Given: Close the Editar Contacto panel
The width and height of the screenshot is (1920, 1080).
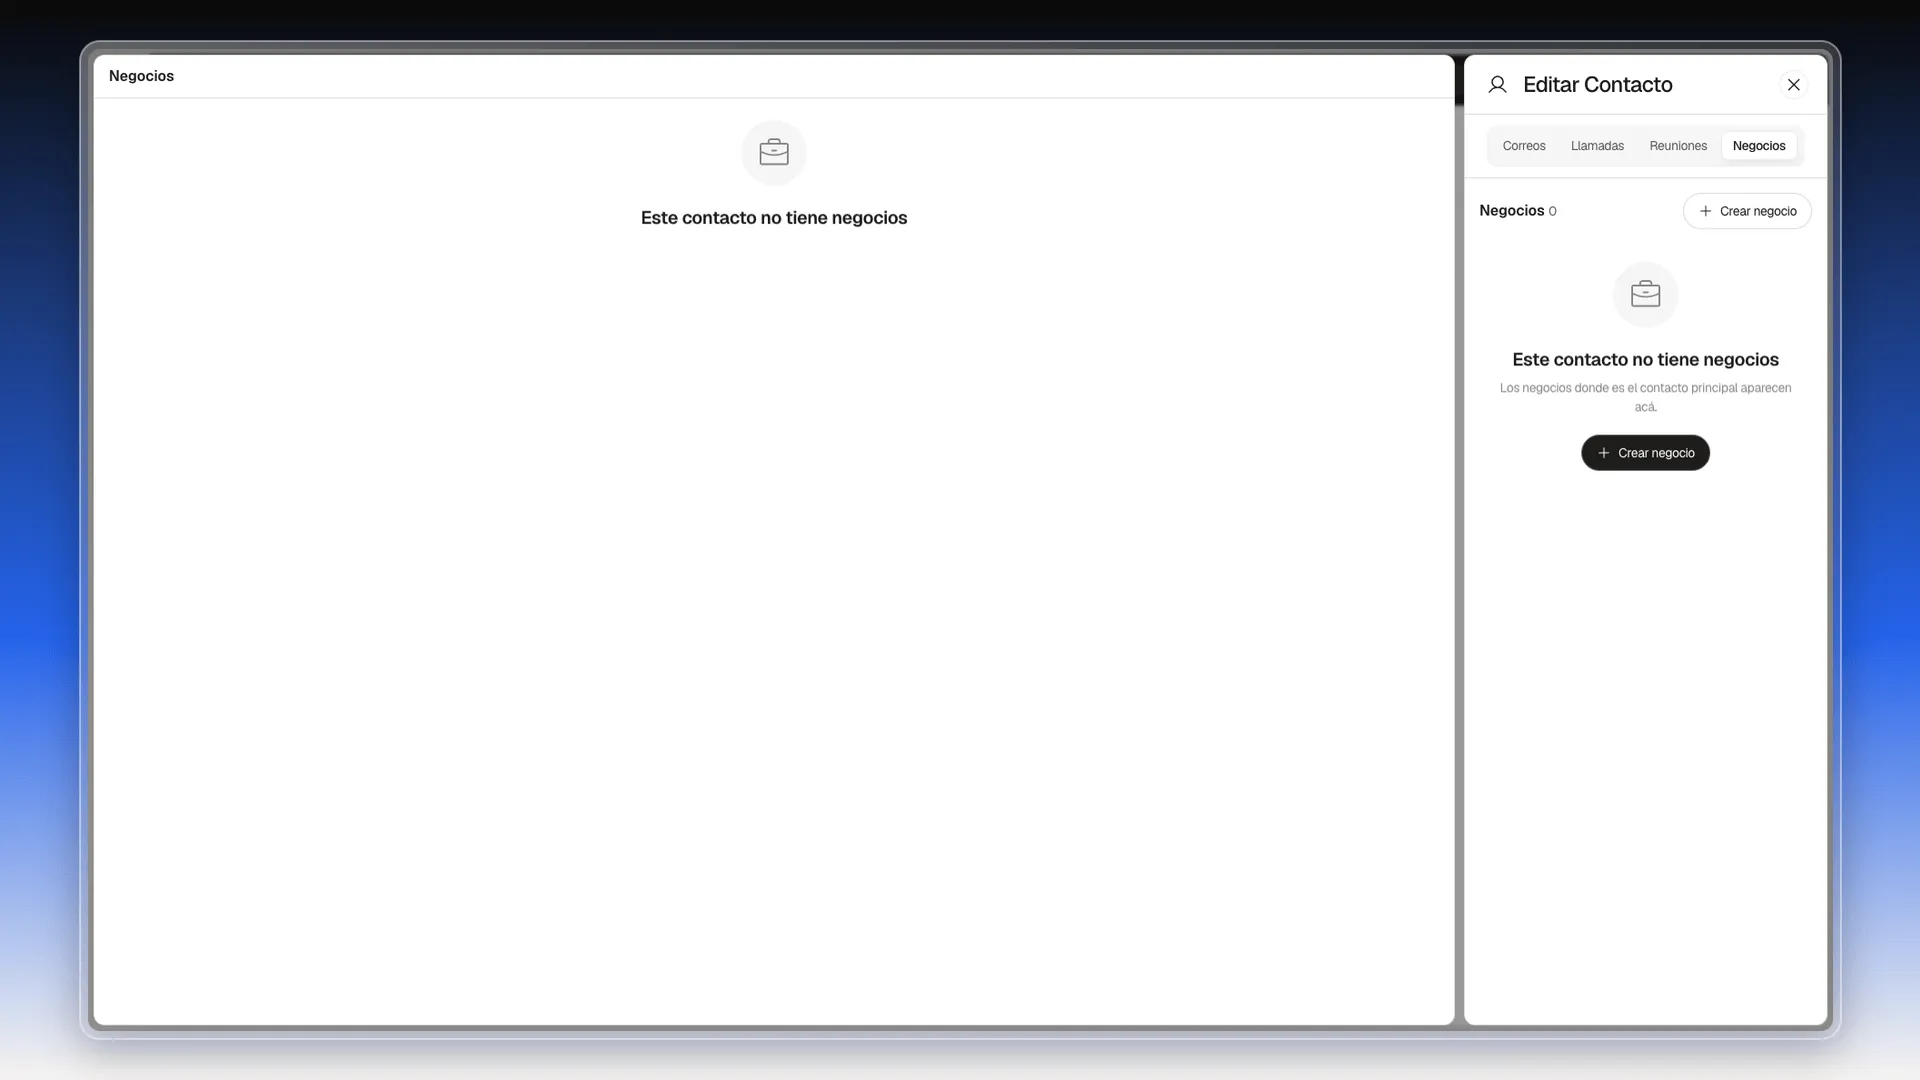Looking at the screenshot, I should click(1793, 85).
